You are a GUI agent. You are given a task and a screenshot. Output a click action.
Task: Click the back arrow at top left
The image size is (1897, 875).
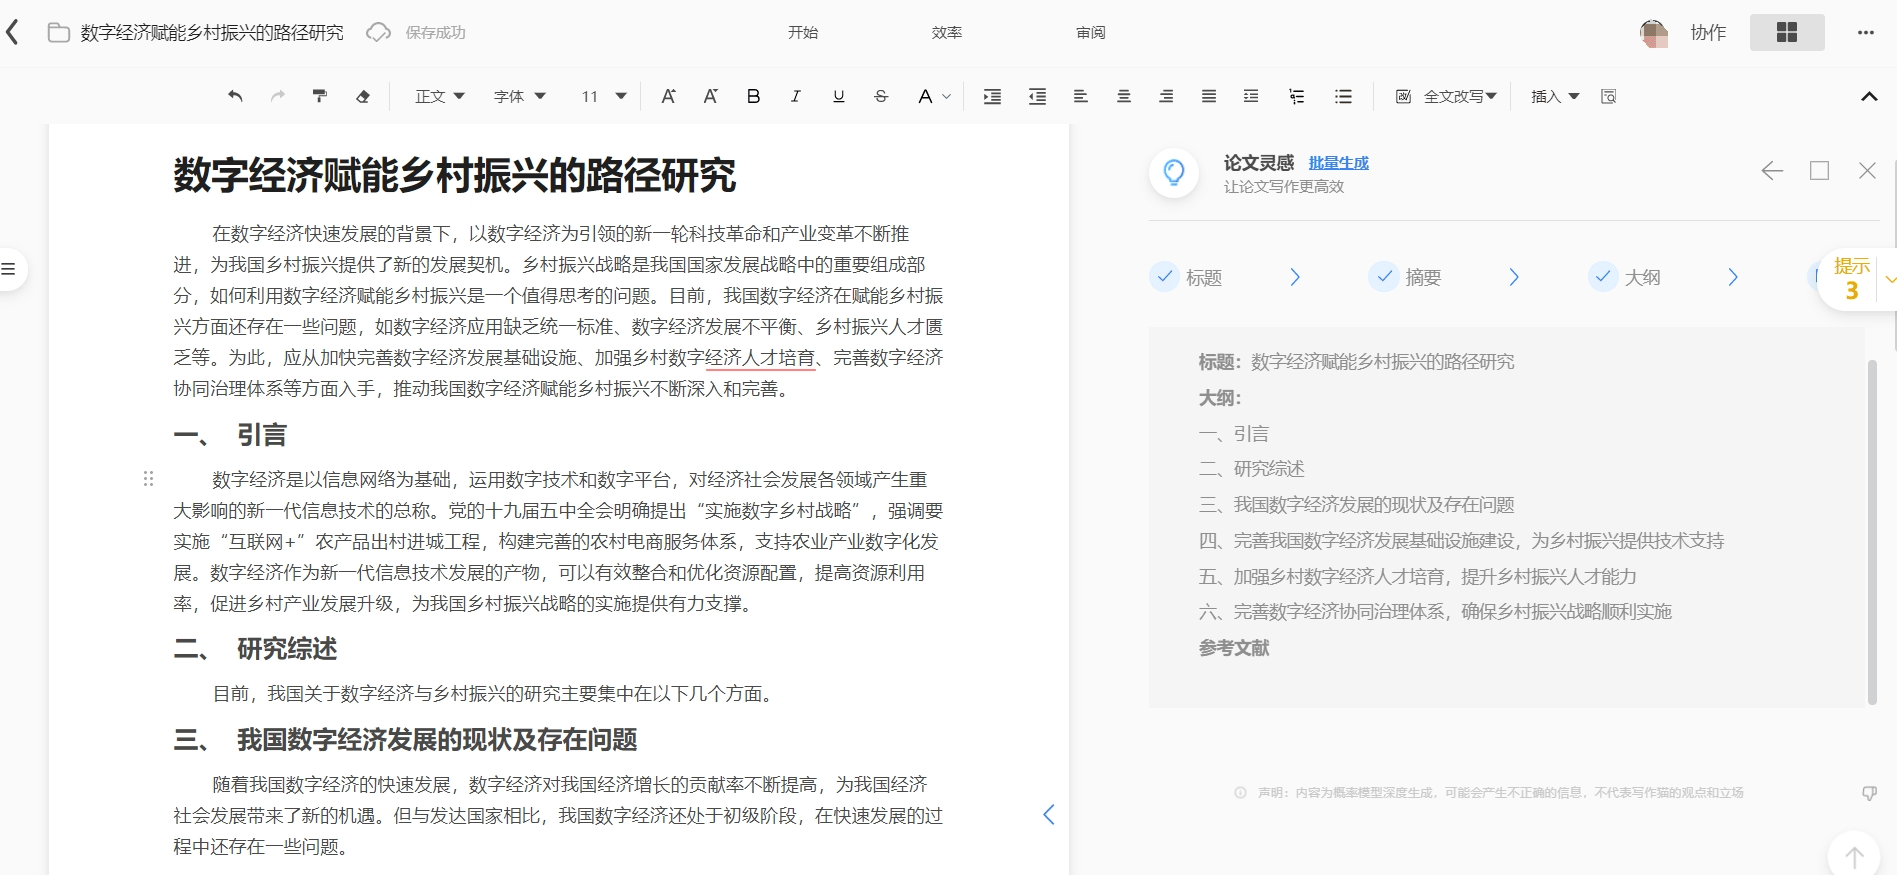12,32
